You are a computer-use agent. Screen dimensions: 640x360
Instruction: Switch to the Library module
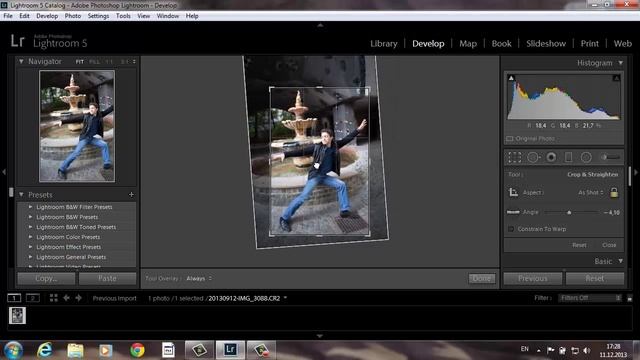pos(384,44)
